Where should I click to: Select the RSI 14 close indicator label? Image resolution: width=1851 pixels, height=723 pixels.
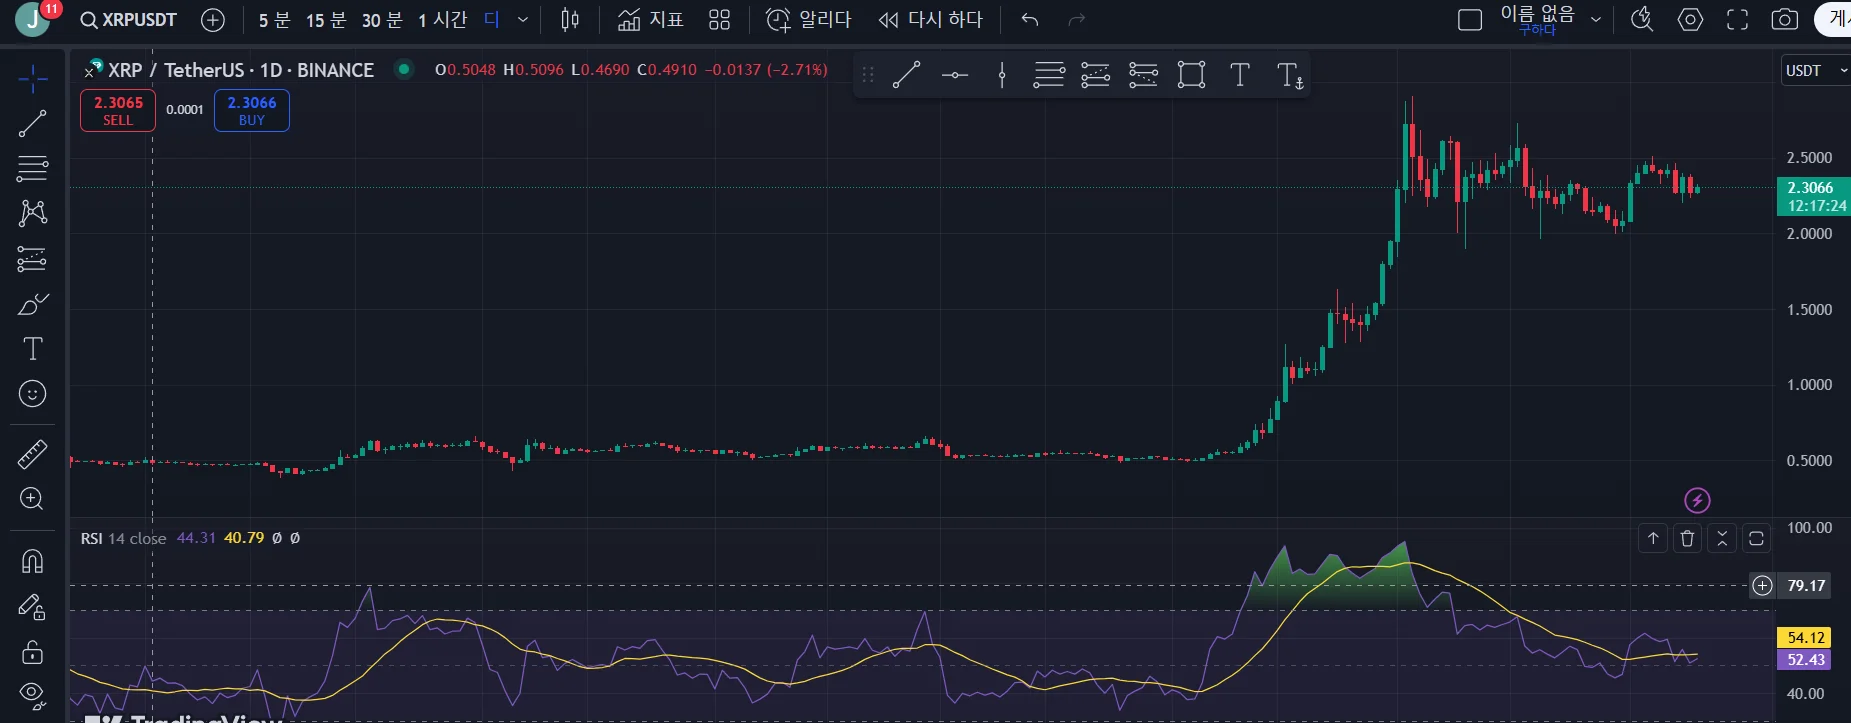124,538
